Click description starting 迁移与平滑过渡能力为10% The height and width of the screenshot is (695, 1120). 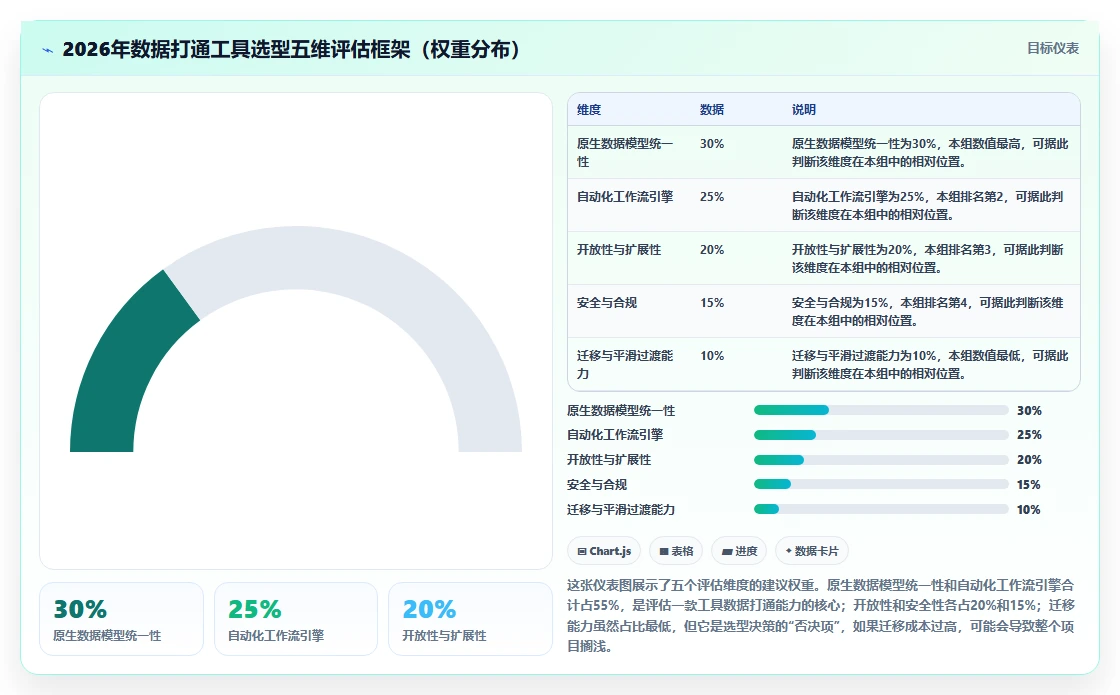pos(930,364)
